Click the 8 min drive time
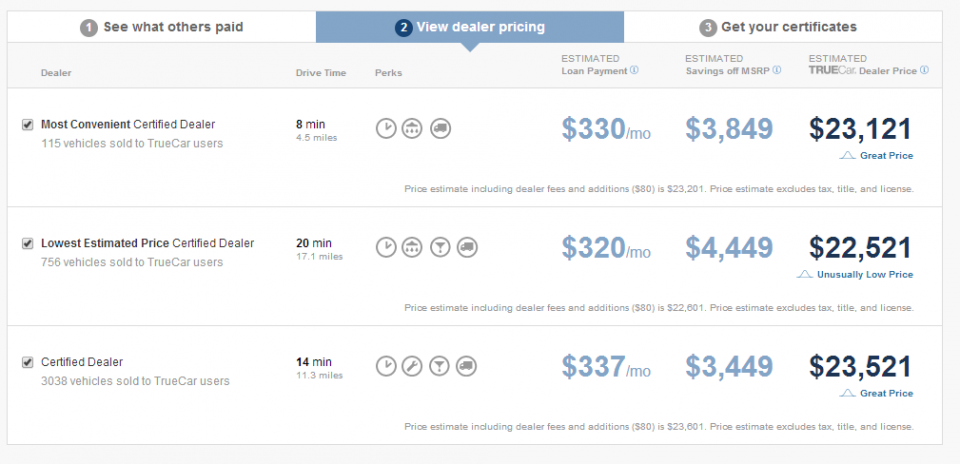The image size is (960, 464). click(310, 124)
